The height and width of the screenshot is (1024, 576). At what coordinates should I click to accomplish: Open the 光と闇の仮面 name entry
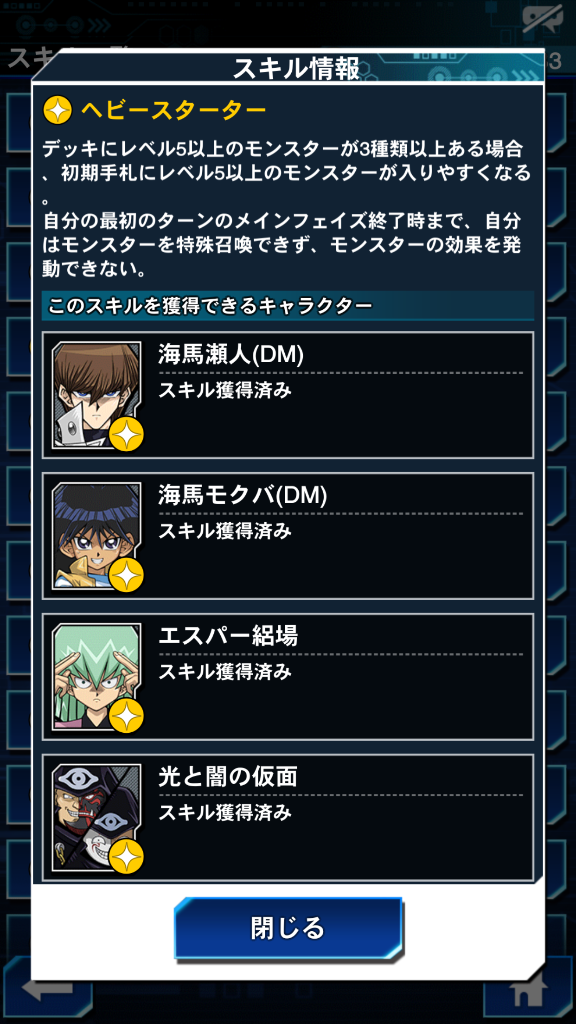pyautogui.click(x=228, y=777)
